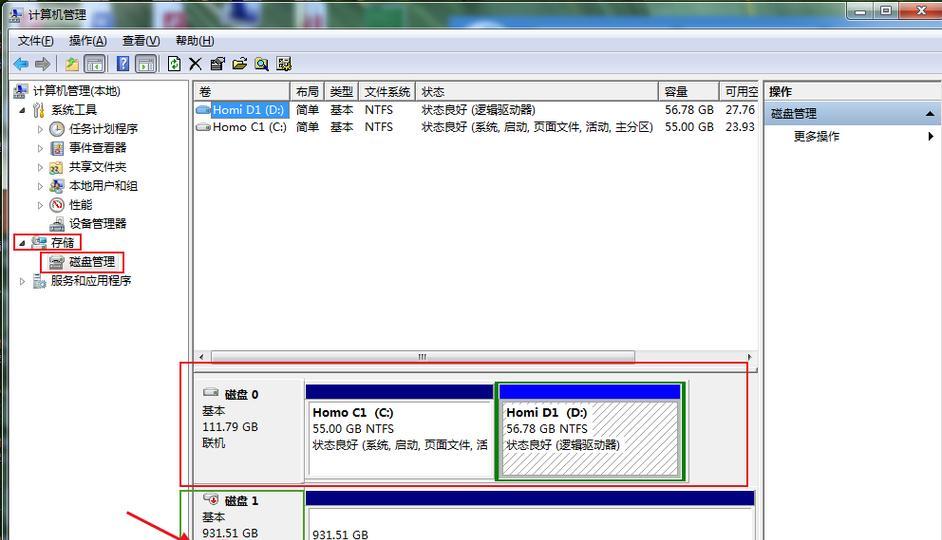The height and width of the screenshot is (540, 942).
Task: Click the Explore magnifier toolbar icon
Action: [x=261, y=64]
